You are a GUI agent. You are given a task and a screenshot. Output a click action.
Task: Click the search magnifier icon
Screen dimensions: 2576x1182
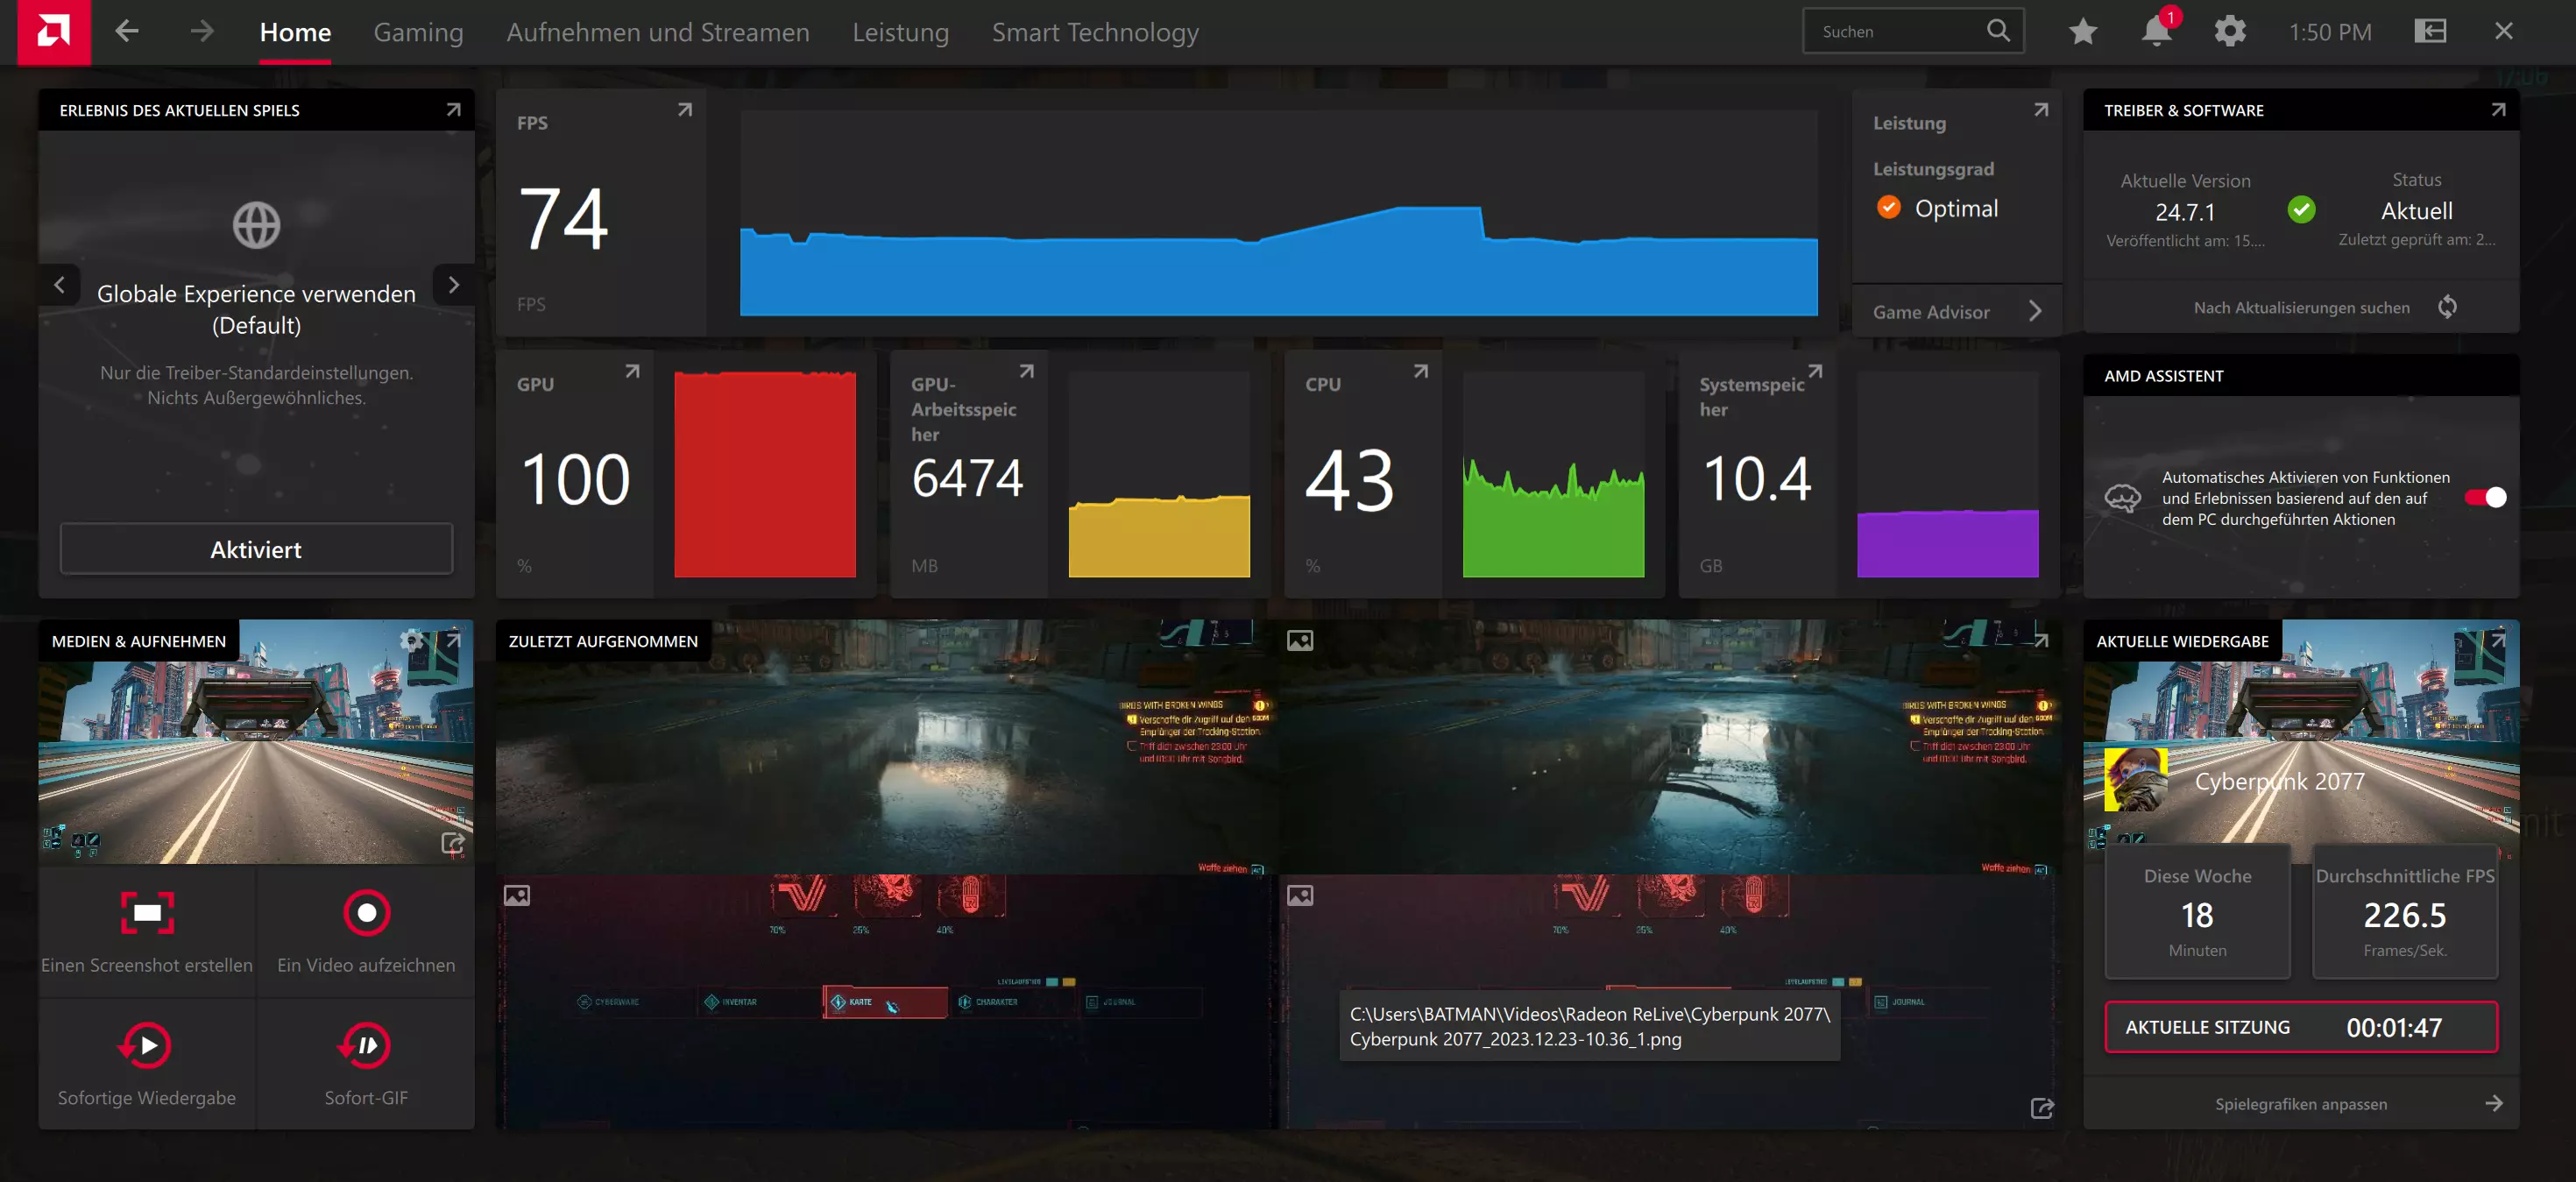1998,30
